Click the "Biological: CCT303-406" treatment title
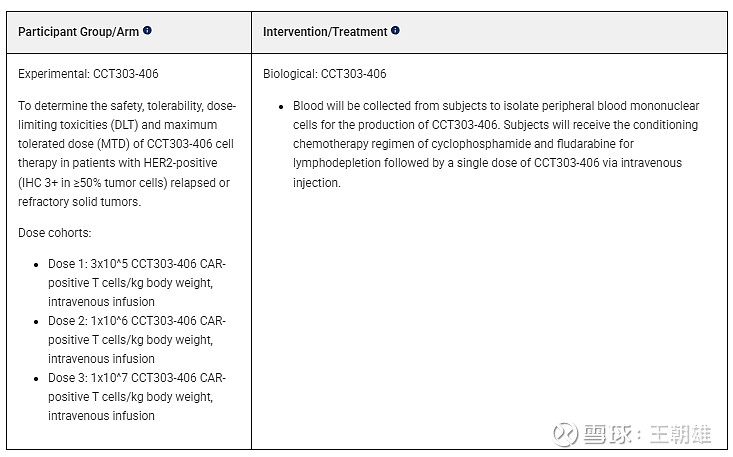Image resolution: width=733 pixels, height=457 pixels. pyautogui.click(x=325, y=74)
